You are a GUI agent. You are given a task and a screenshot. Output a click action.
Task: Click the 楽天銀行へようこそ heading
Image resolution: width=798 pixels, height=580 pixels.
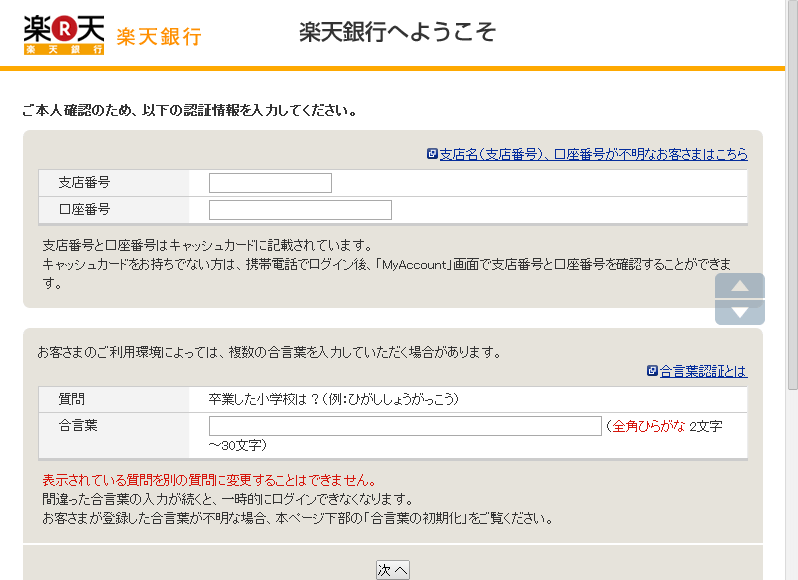tap(397, 32)
